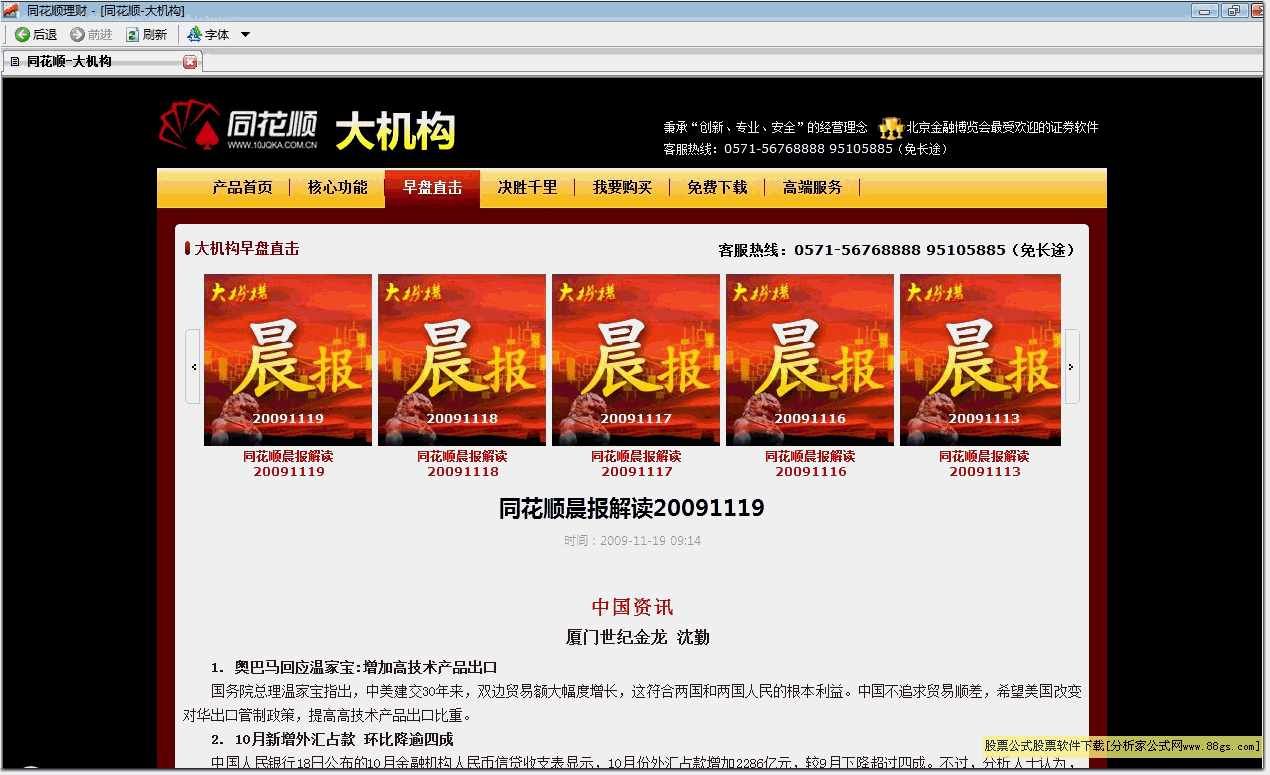
Task: Open the 决胜千里 navigation tab
Action: pyautogui.click(x=527, y=187)
